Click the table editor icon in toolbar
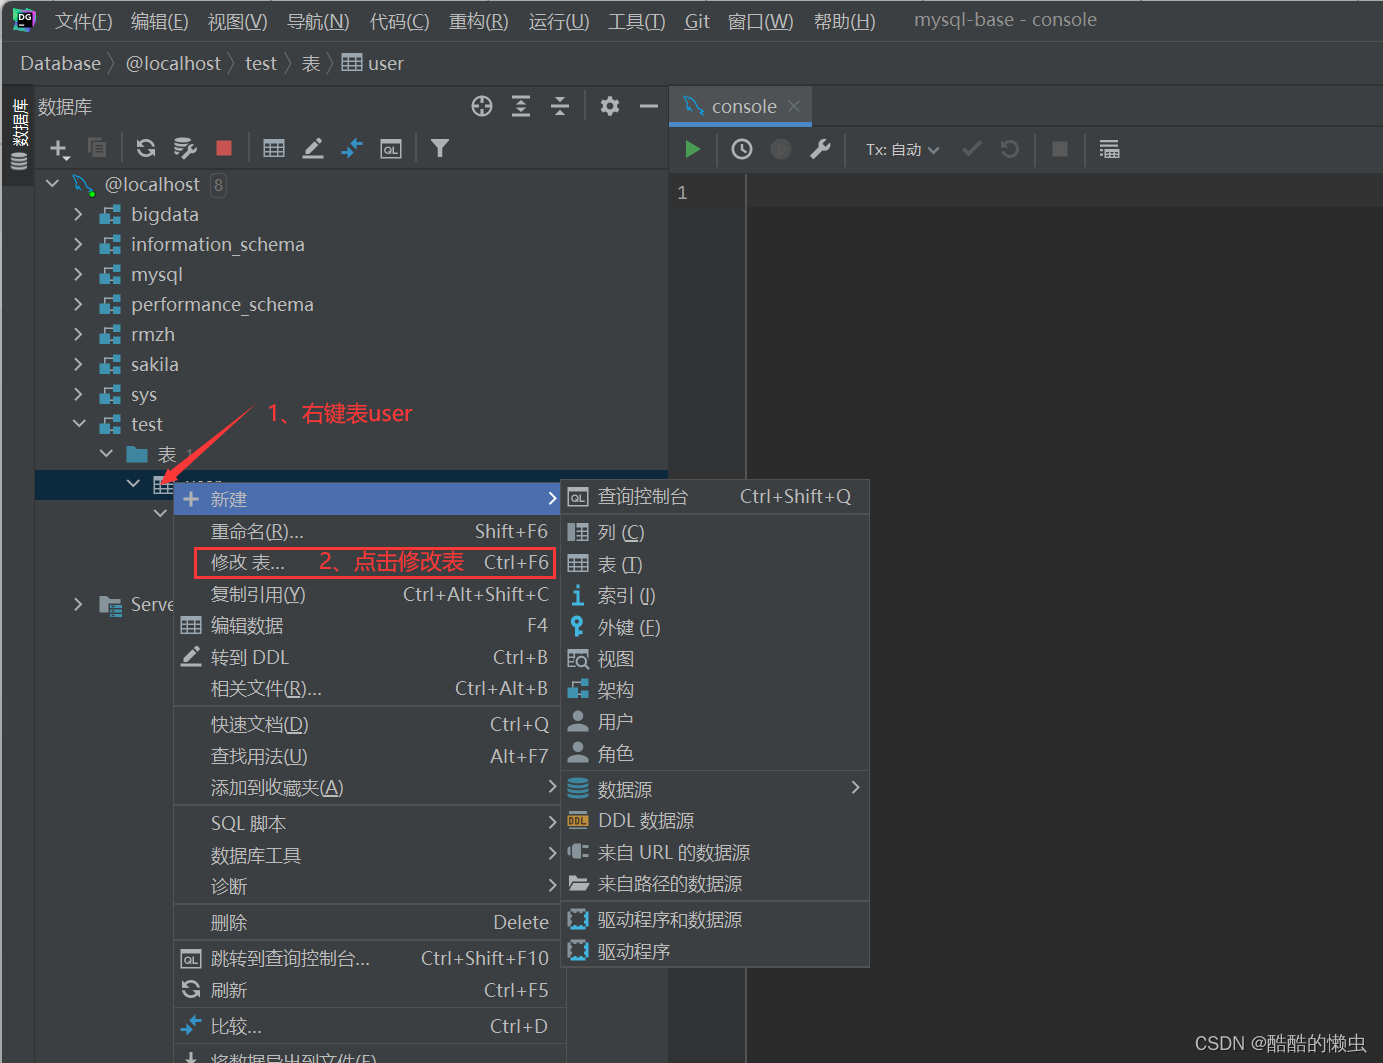 coord(274,148)
